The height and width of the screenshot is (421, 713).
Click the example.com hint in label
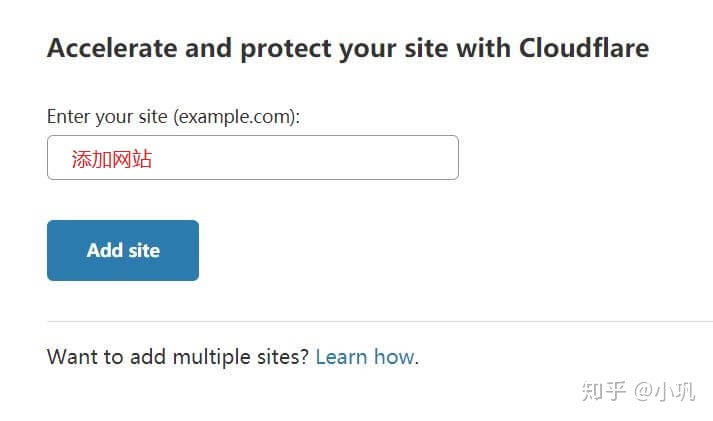(x=234, y=117)
